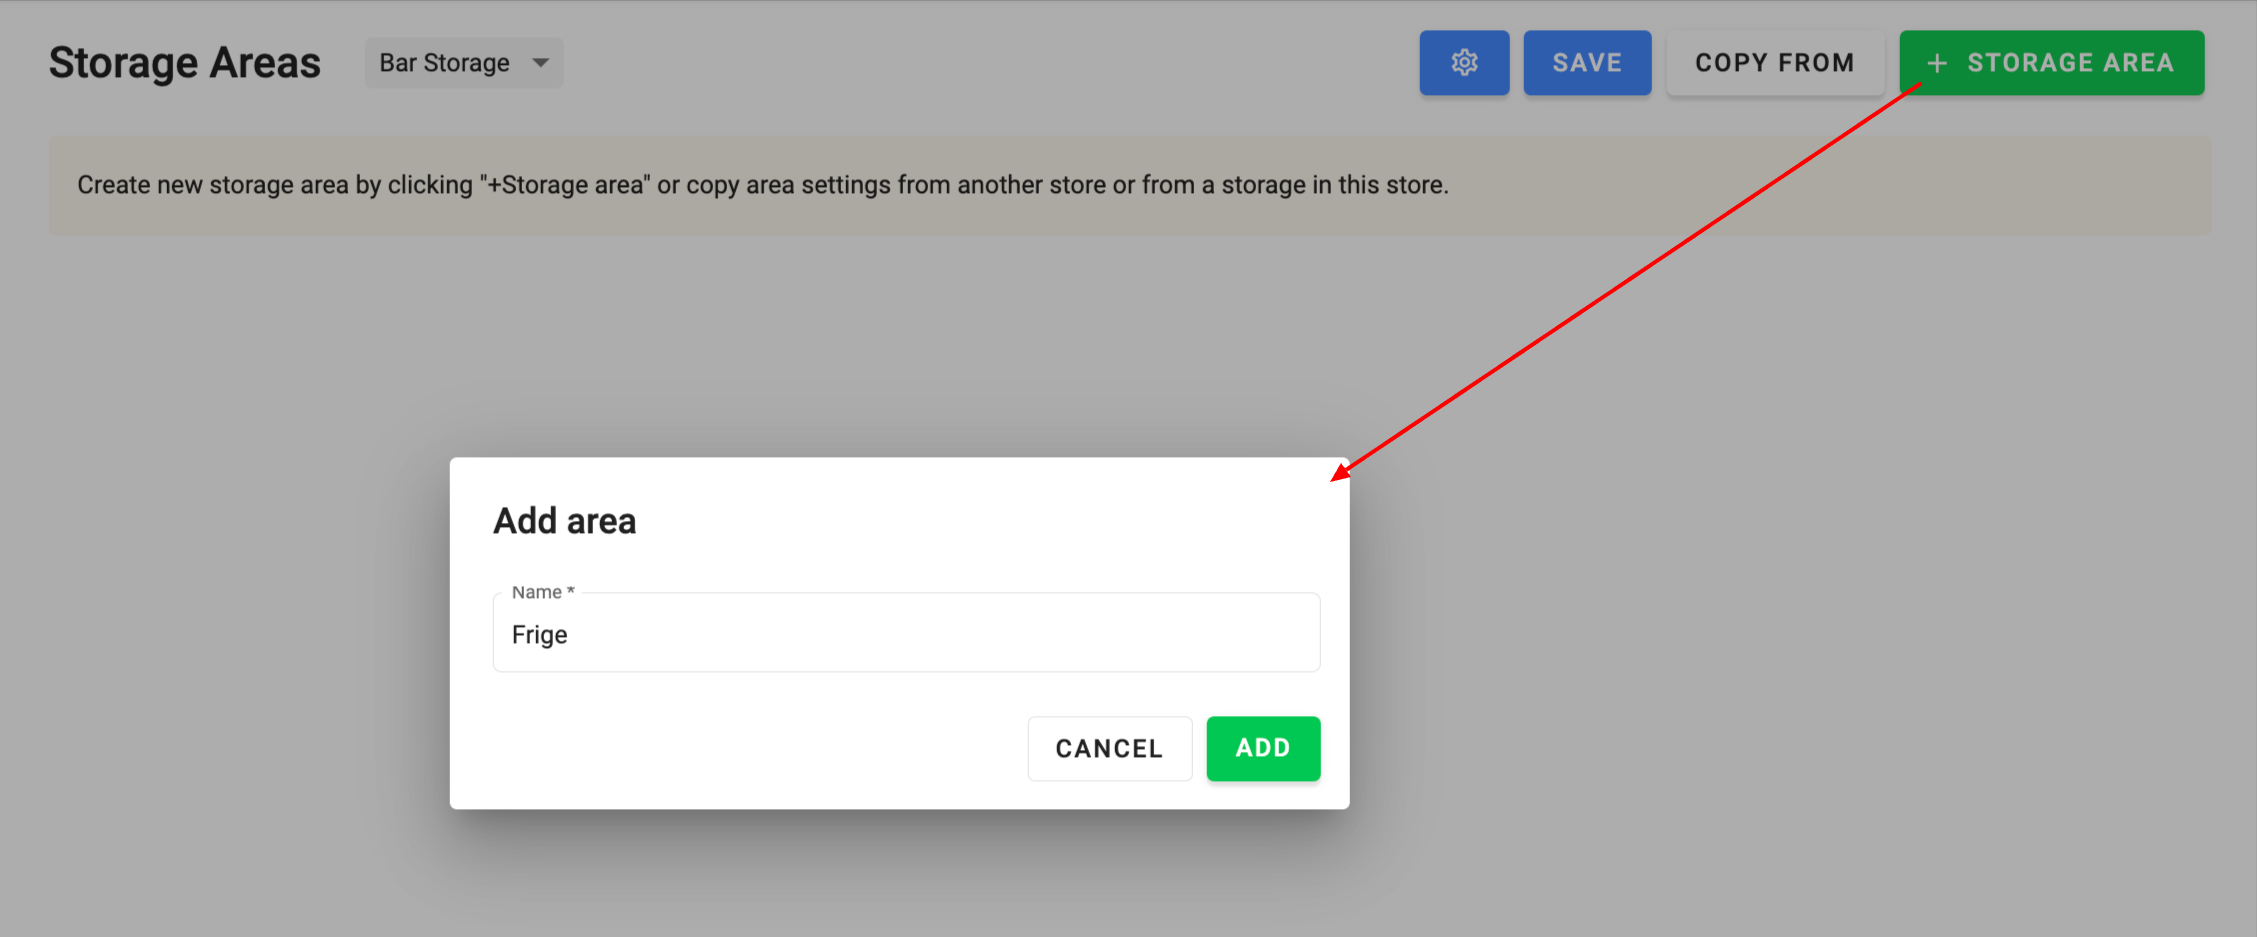
Task: Confirm with the green ADD button
Action: (1262, 748)
